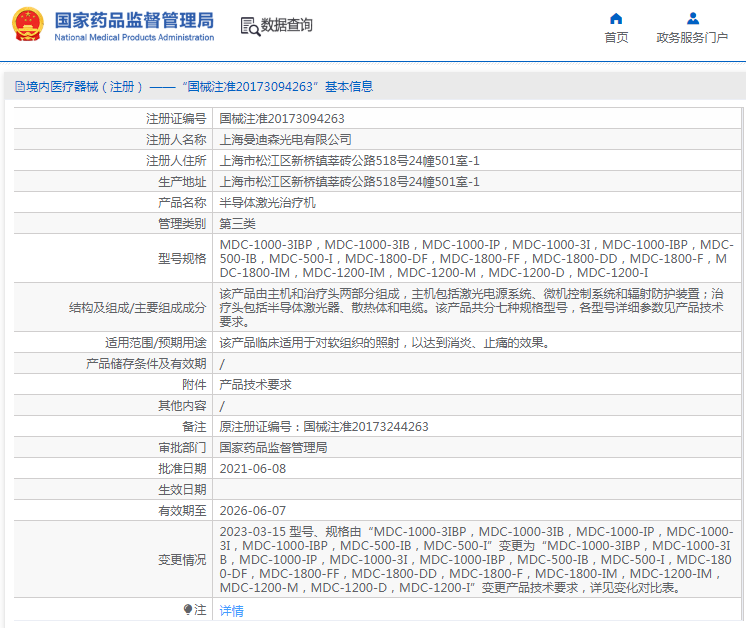746x628 pixels.
Task: Open the 详情 link
Action: [x=232, y=610]
